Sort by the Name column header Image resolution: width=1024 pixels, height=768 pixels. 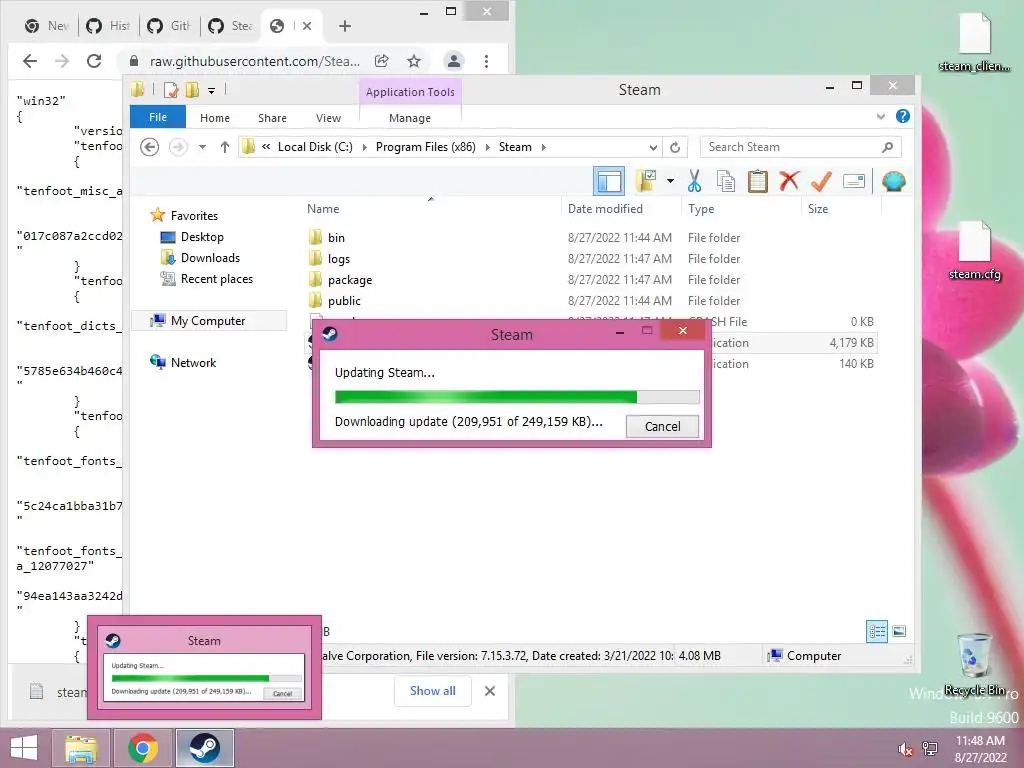[x=431, y=208]
